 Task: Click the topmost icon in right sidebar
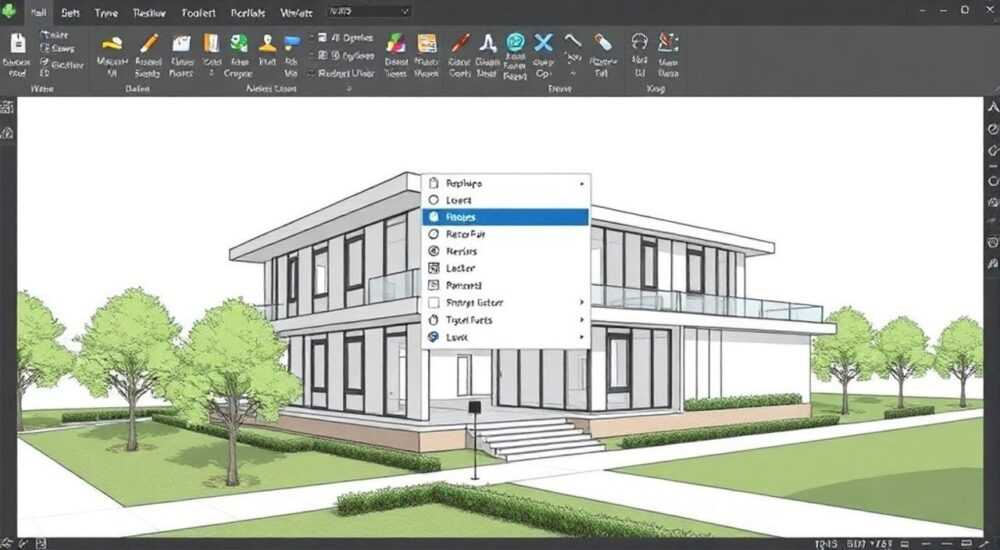tap(993, 108)
